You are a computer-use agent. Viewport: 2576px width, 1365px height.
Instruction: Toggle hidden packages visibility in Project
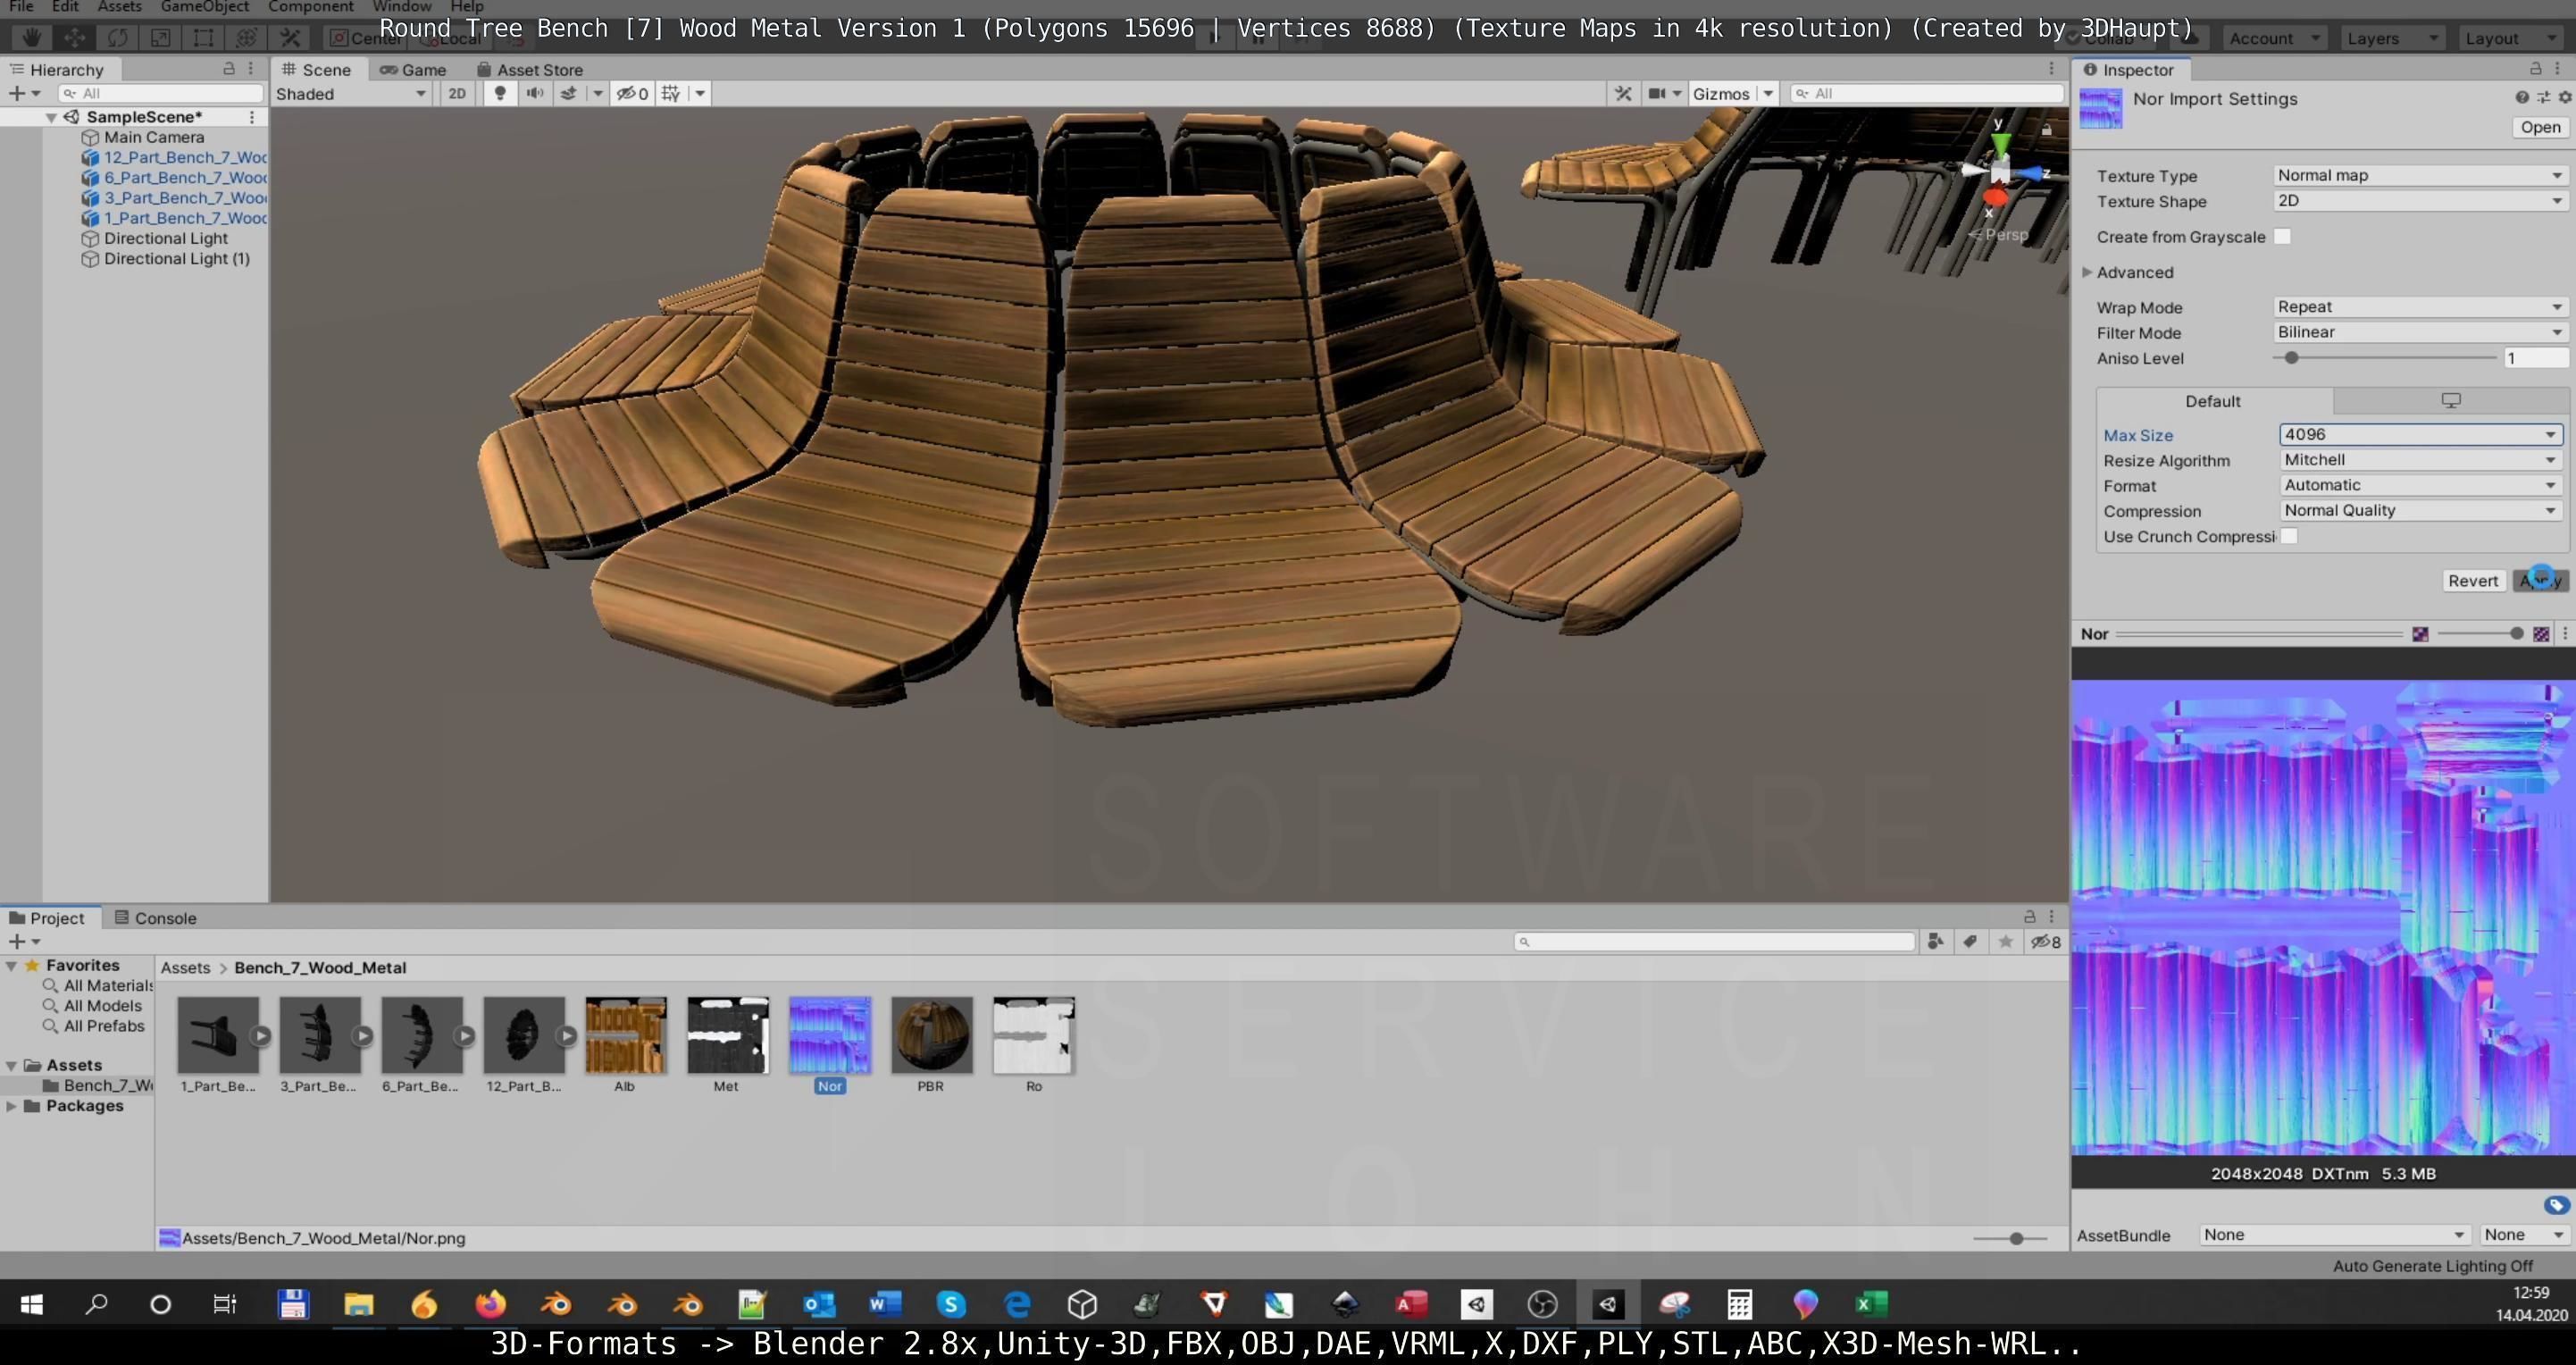2045,941
